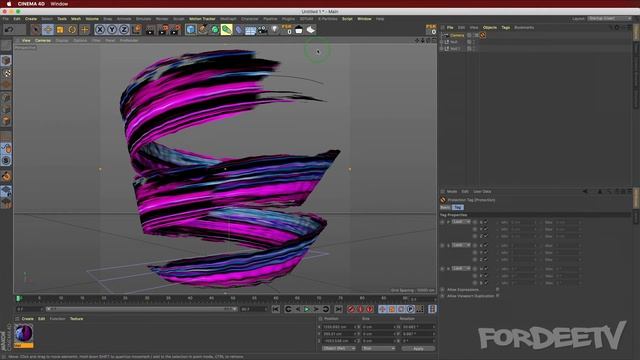Add a Light object icon
Screen dimensions: 640x360
[x=275, y=29]
